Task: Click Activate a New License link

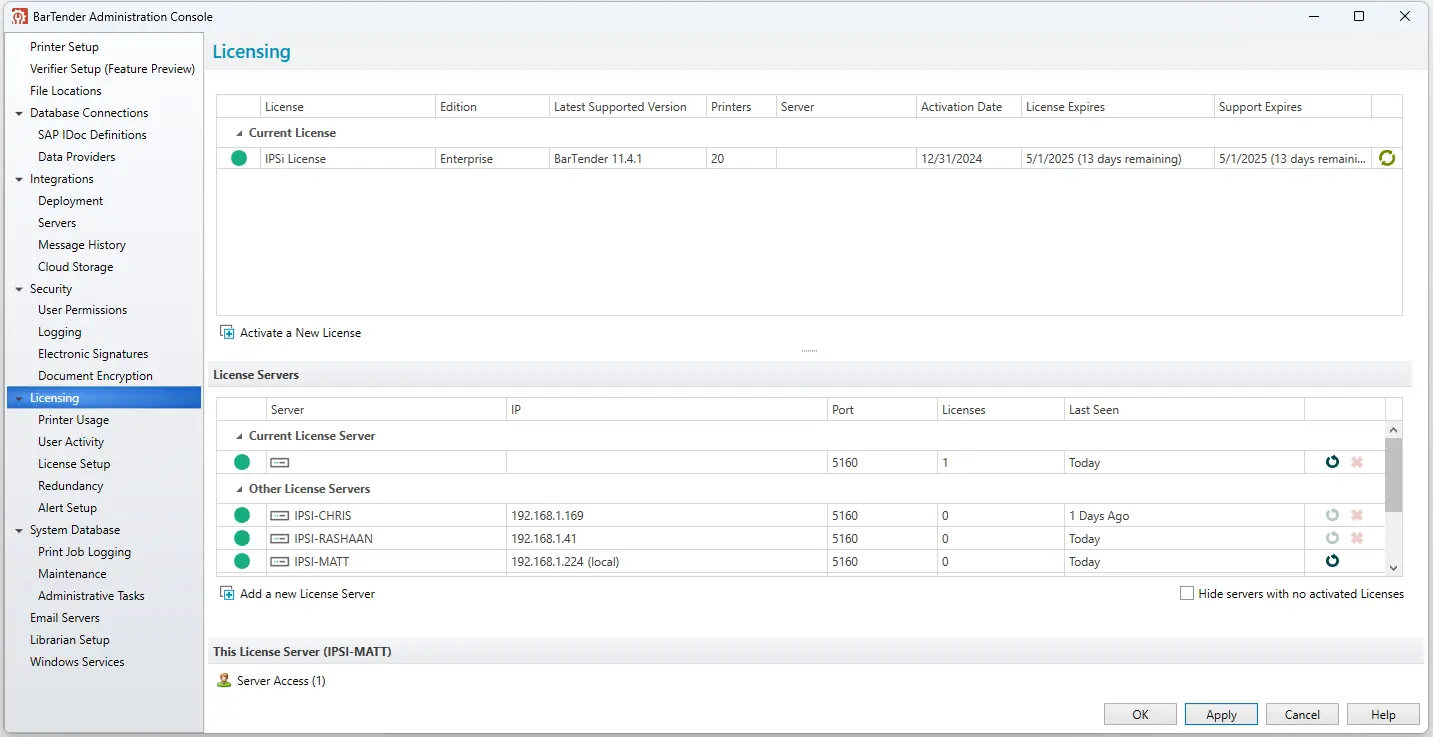Action: click(300, 333)
